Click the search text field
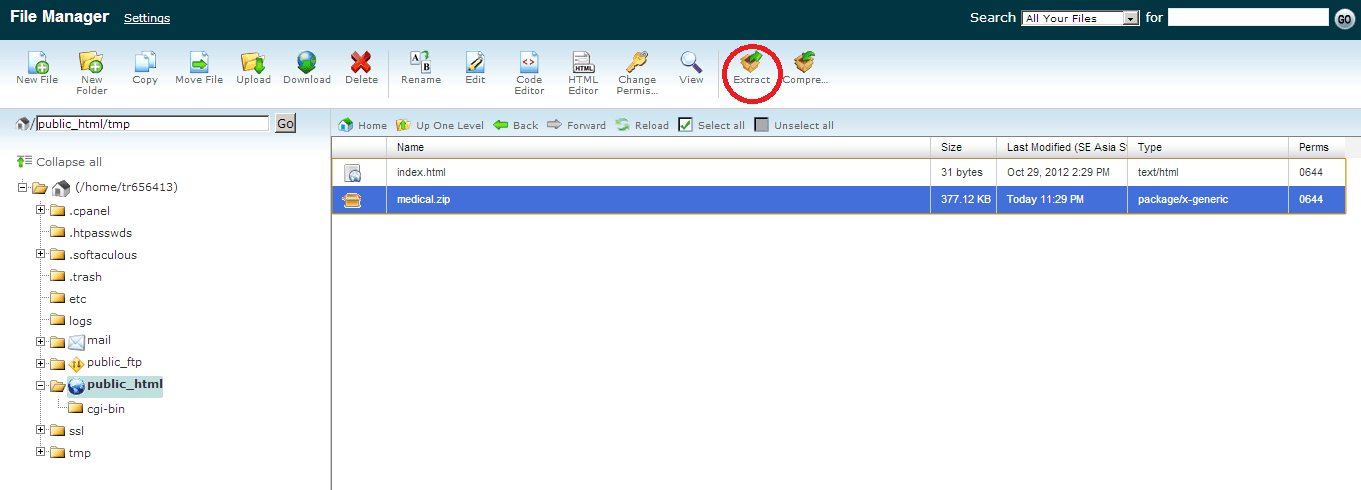Screen dimensions: 1361x490 point(1248,17)
